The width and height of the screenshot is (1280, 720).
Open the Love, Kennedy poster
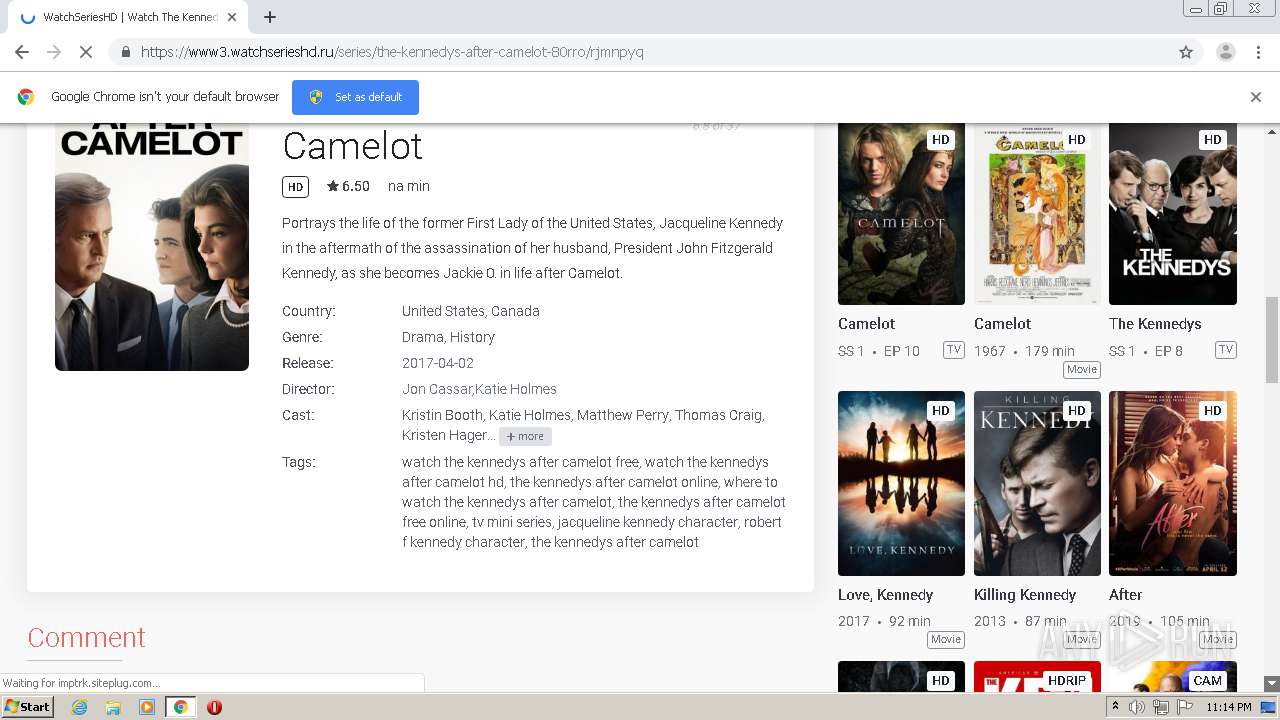pyautogui.click(x=901, y=483)
